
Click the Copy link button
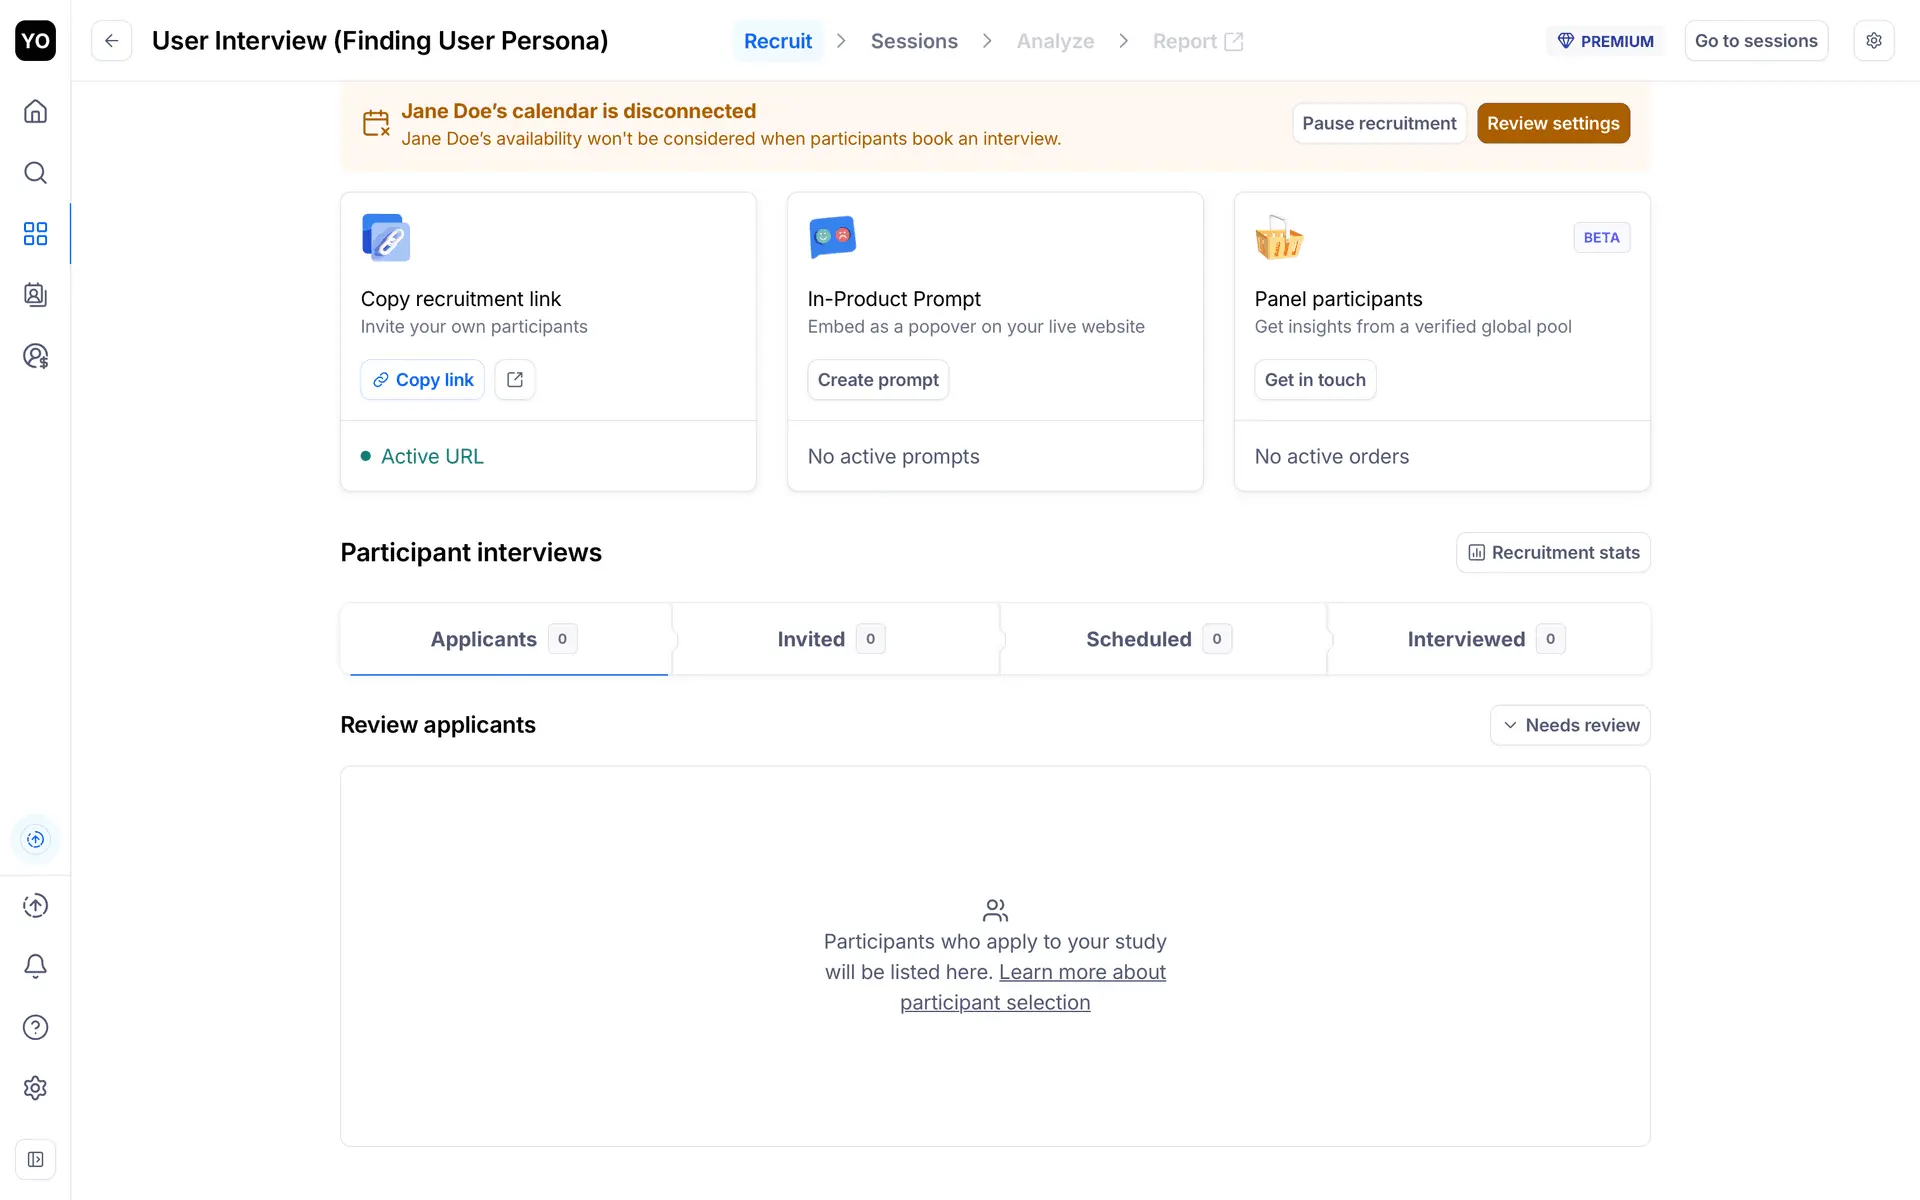pos(422,380)
